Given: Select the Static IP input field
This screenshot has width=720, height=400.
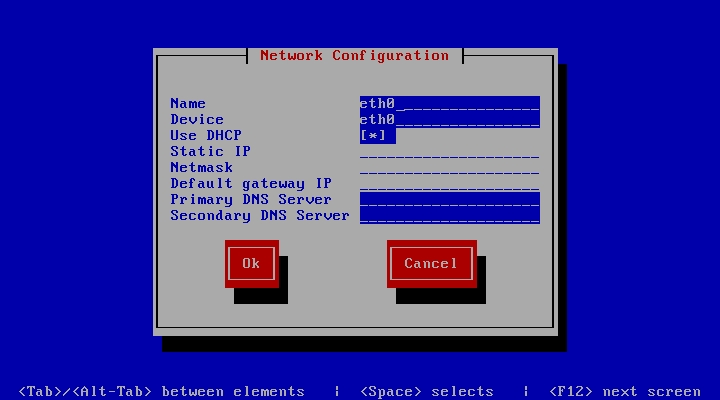Looking at the screenshot, I should click(449, 152).
